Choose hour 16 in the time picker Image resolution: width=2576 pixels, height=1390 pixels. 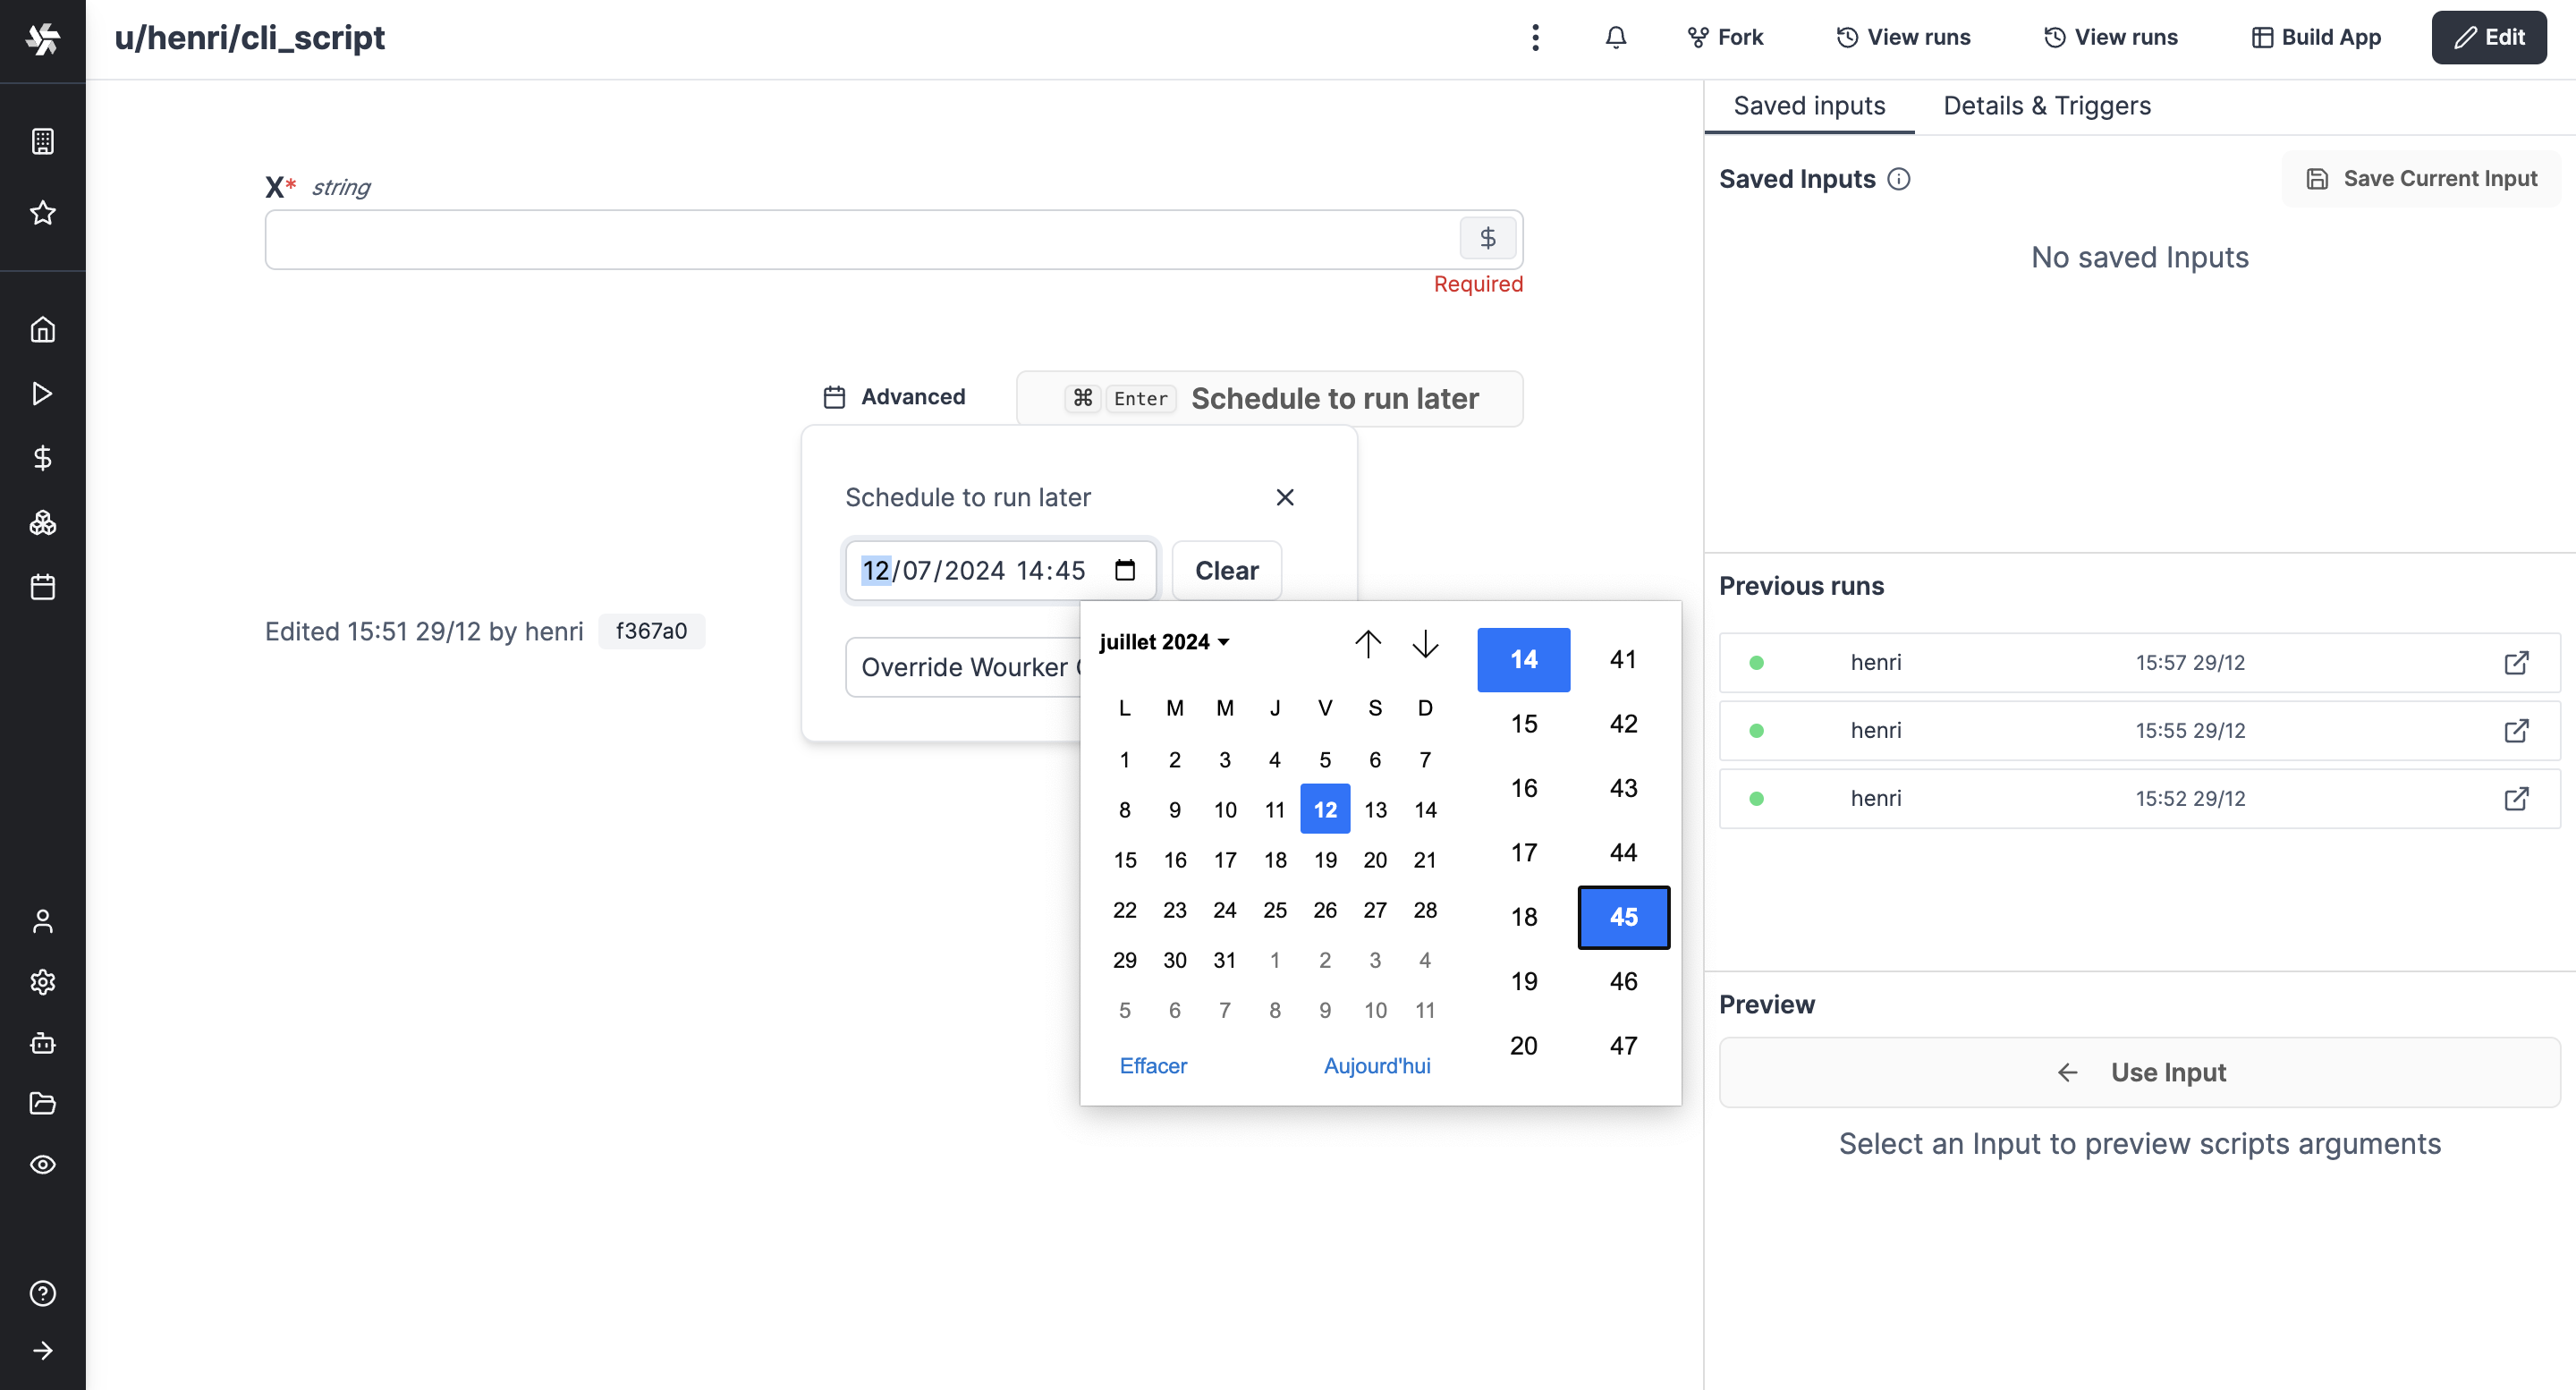1523,788
